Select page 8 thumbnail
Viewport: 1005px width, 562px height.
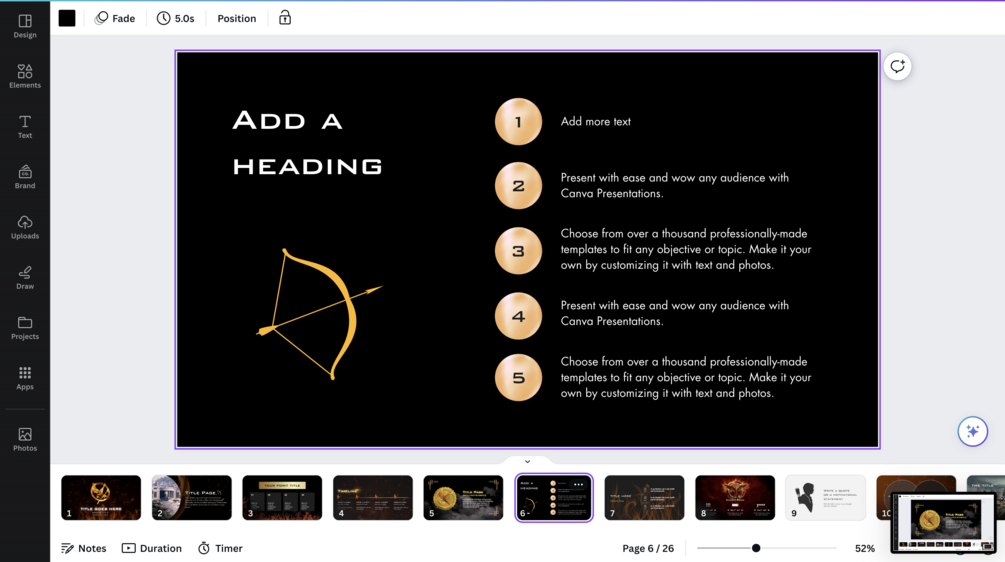735,497
